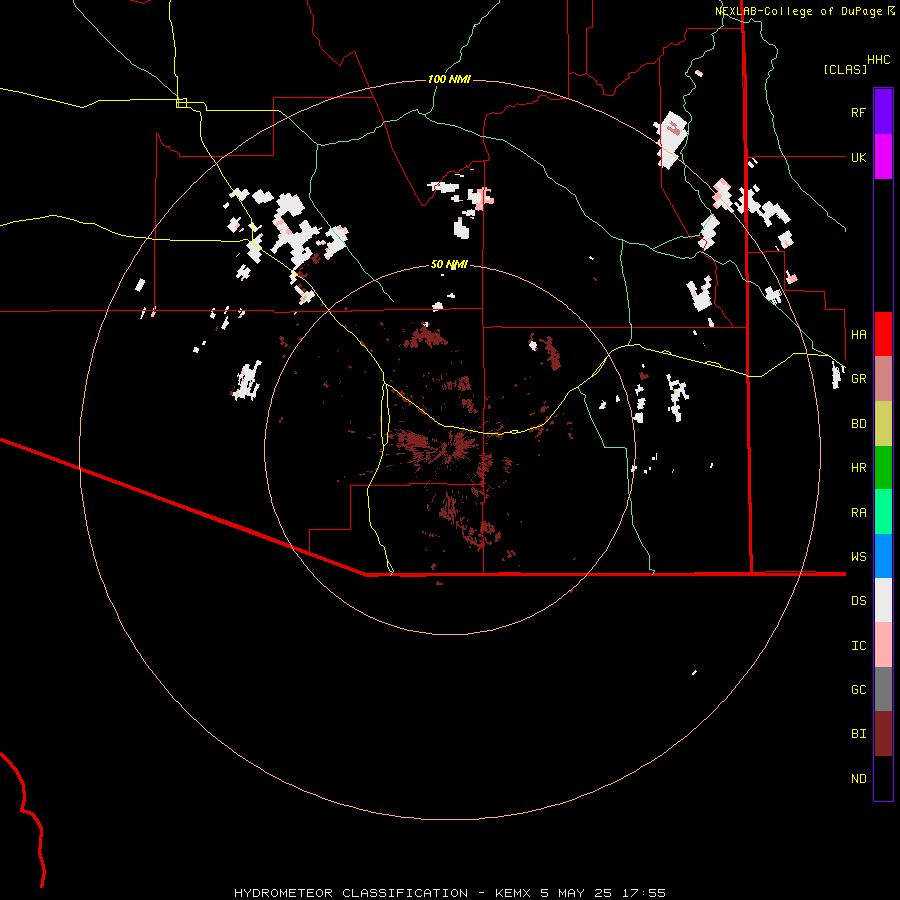Click the RA light green swatch

point(883,512)
